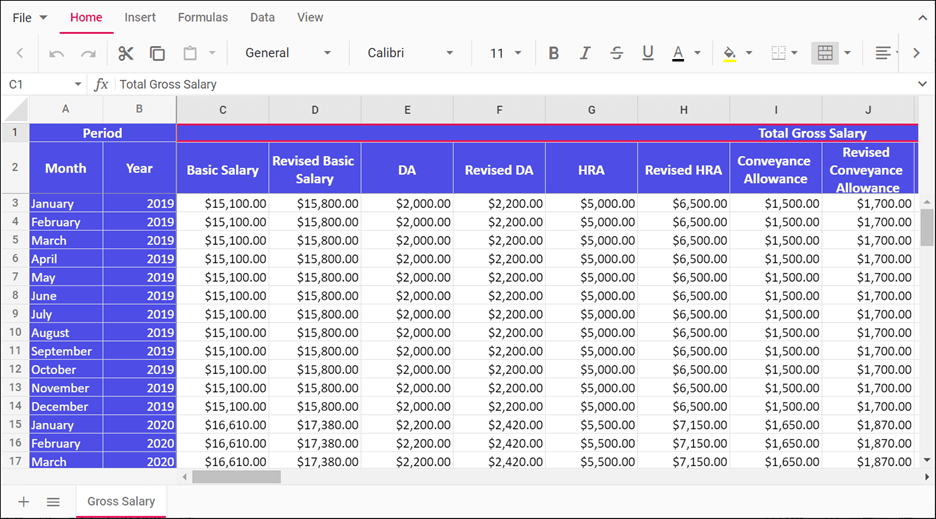Open the Insert ribbon tab
This screenshot has width=936, height=519.
tap(140, 17)
